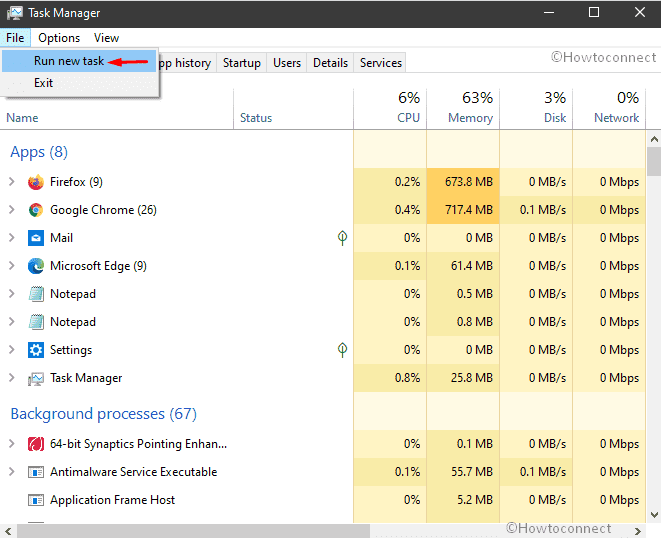
Task: Switch to the Startup tab
Action: pyautogui.click(x=242, y=63)
